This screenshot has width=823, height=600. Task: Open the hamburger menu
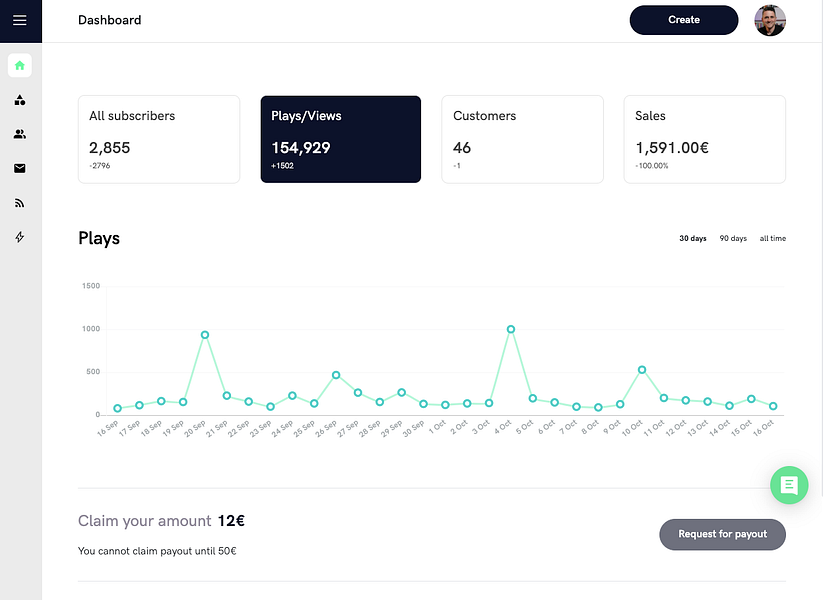point(20,20)
